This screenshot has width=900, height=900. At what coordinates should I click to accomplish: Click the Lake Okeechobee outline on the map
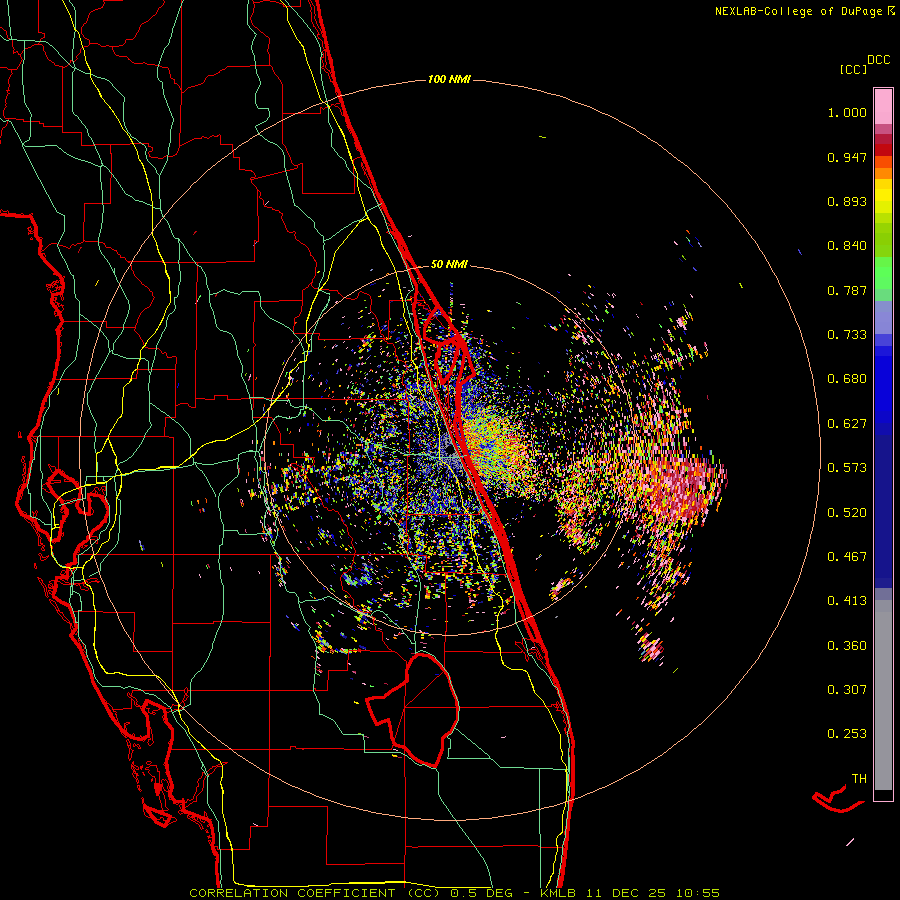(413, 709)
